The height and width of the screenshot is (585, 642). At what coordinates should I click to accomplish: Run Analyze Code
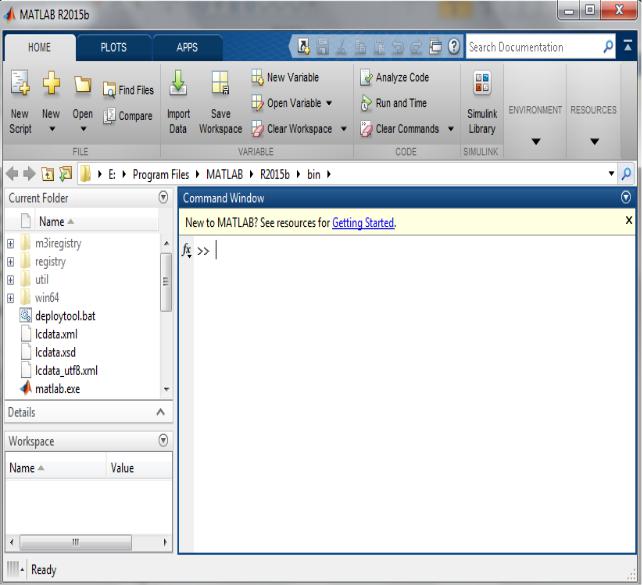pos(394,77)
